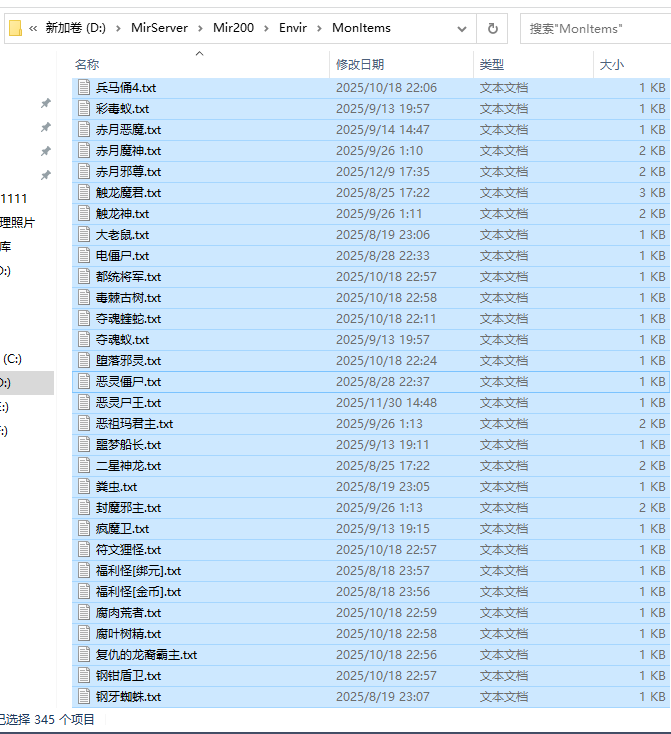Viewport: 671px width, 734px height.
Task: Click in the 搜索"MonItems" search box
Action: tap(595, 29)
